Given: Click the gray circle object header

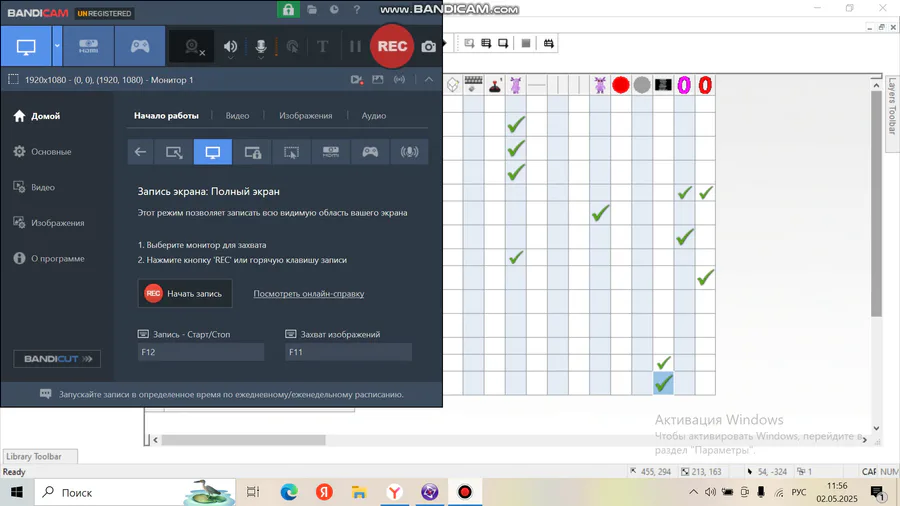Looking at the screenshot, I should coord(642,85).
